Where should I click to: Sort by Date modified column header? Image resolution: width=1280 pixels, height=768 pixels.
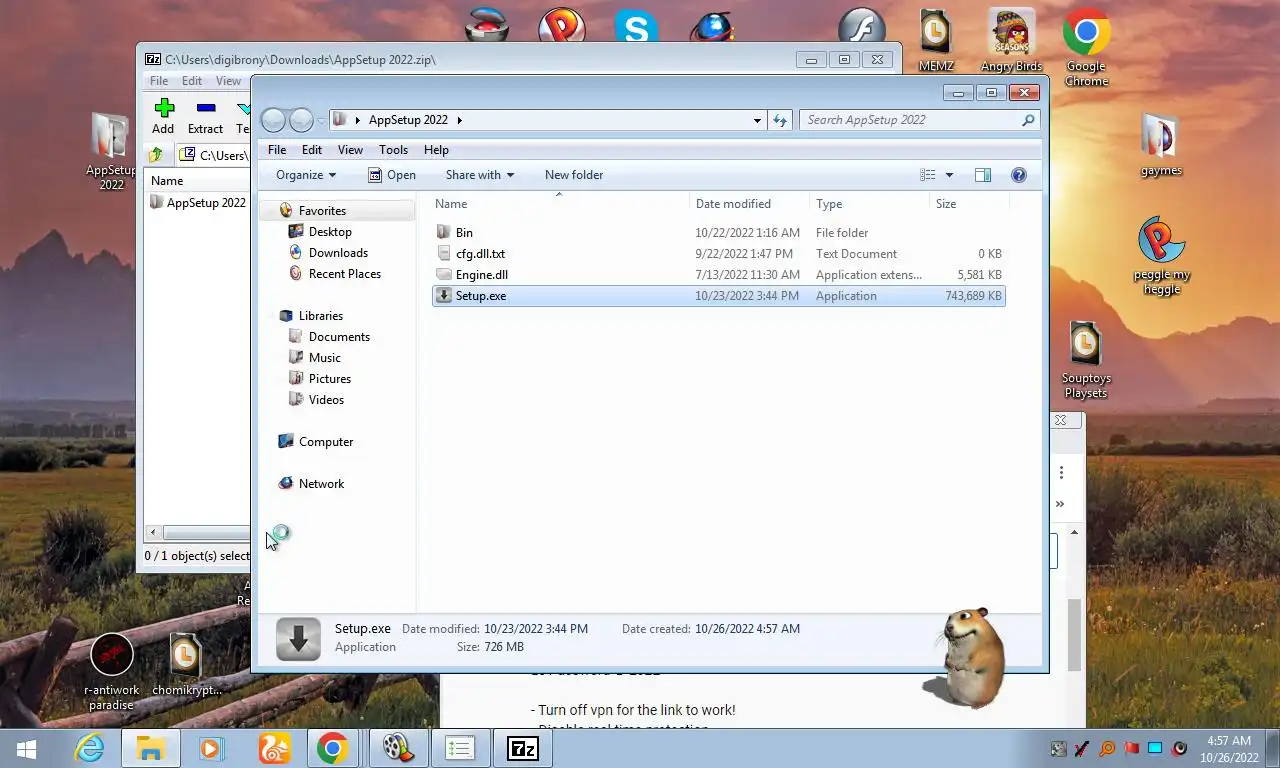[750, 204]
